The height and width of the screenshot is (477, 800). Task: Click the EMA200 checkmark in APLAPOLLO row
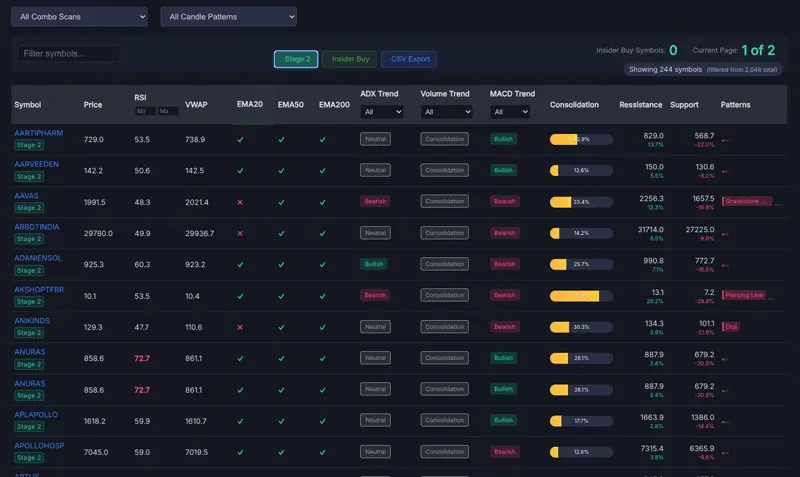pos(322,421)
